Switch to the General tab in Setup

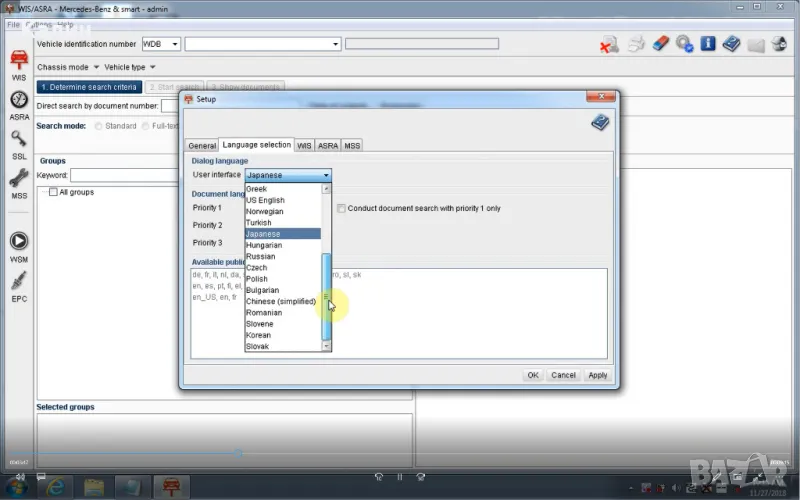[x=202, y=146]
